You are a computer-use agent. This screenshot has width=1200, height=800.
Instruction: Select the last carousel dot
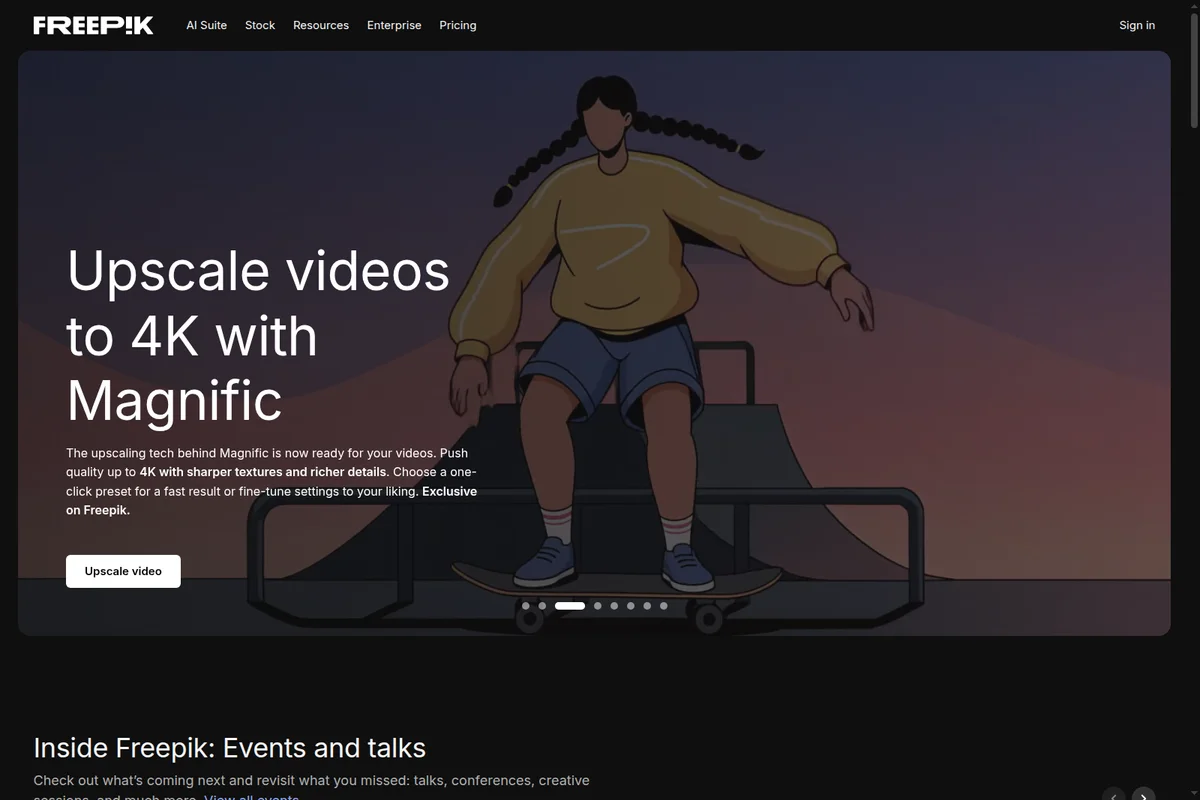tap(663, 605)
